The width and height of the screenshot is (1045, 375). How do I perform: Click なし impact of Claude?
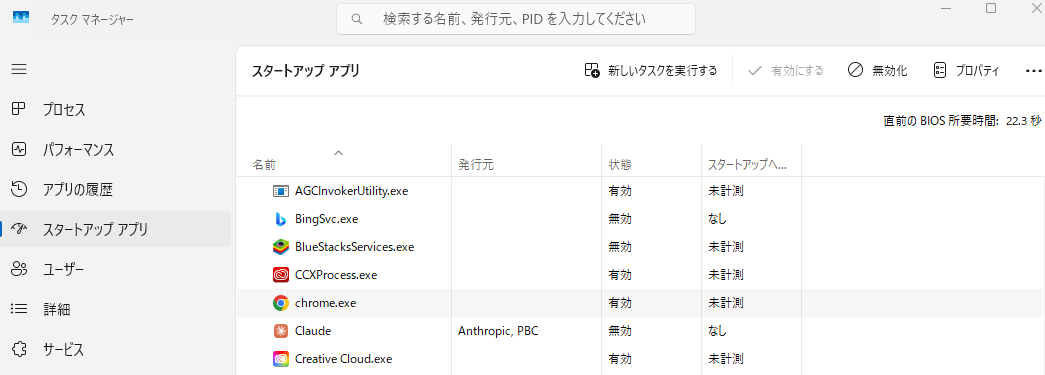pos(717,331)
